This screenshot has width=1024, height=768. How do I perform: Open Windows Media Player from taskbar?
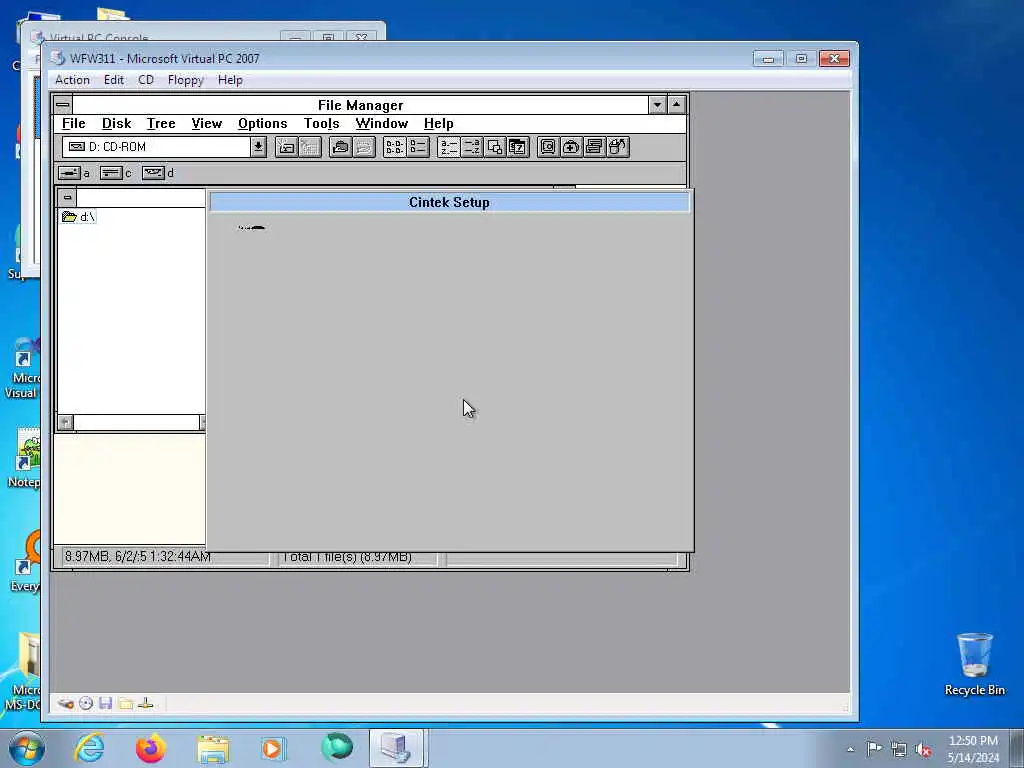[273, 748]
